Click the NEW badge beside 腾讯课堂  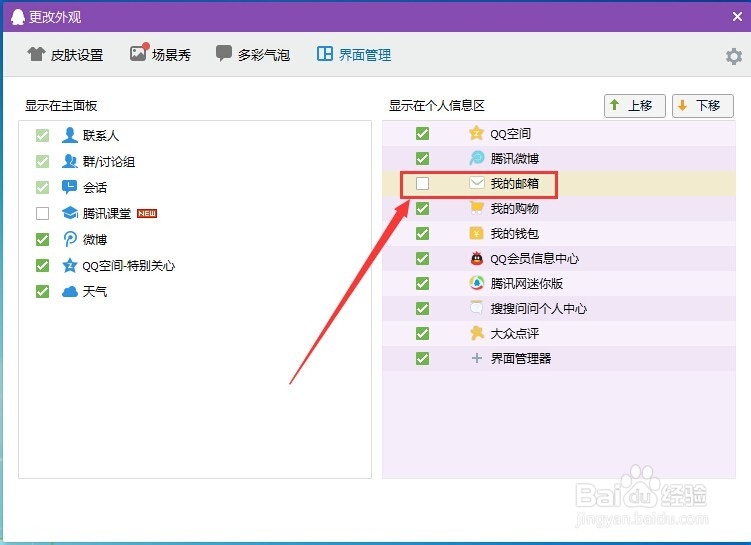(147, 214)
